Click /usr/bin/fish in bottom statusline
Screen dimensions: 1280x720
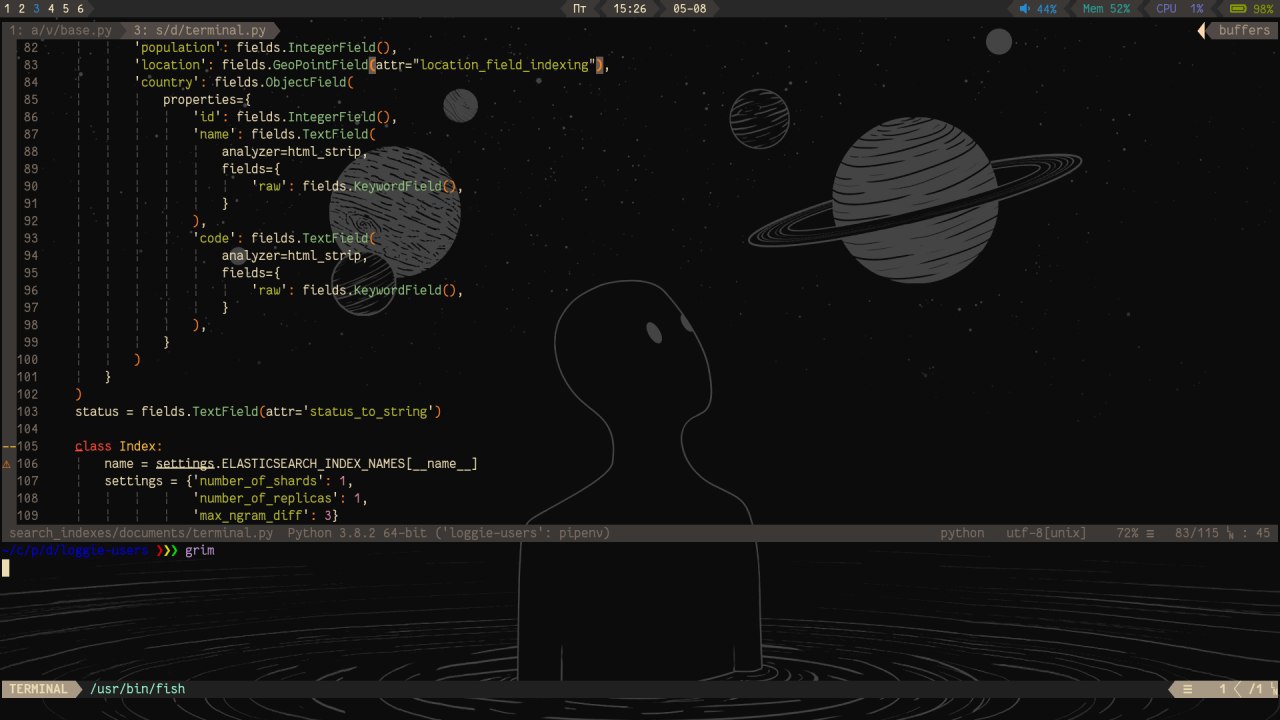tap(137, 689)
